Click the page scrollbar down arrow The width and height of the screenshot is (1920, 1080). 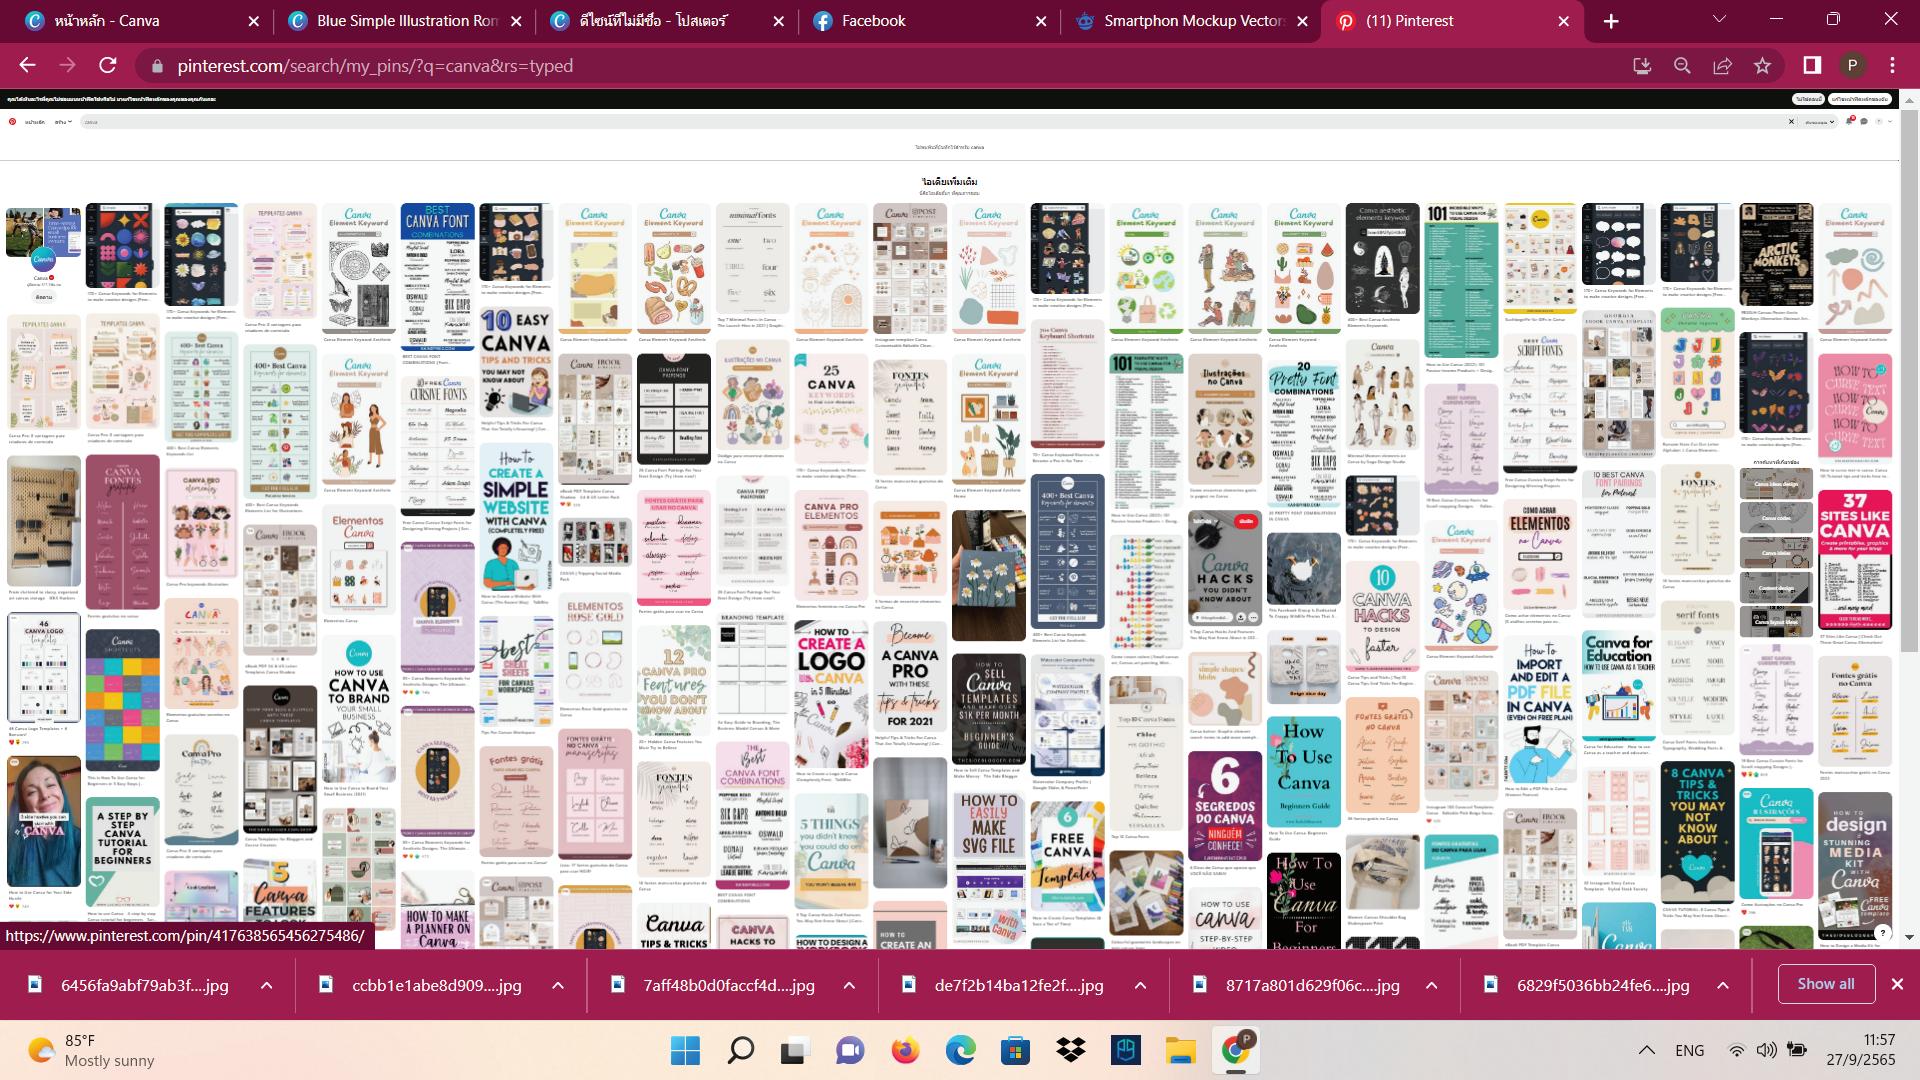1910,937
